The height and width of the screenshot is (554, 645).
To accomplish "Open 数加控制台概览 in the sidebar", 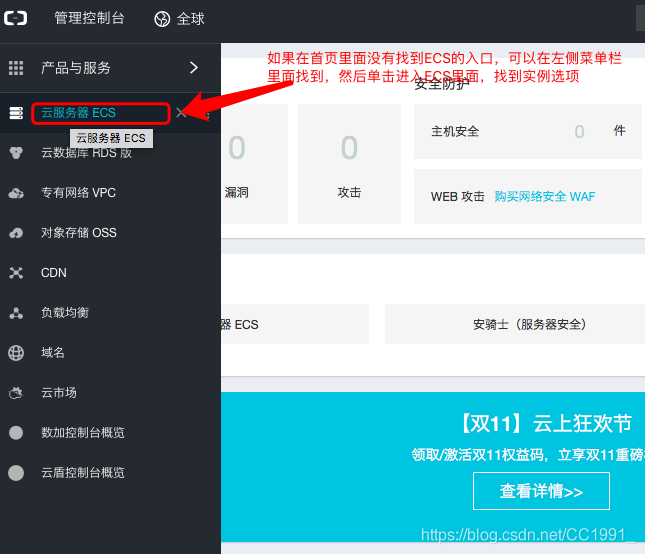I will click(83, 433).
